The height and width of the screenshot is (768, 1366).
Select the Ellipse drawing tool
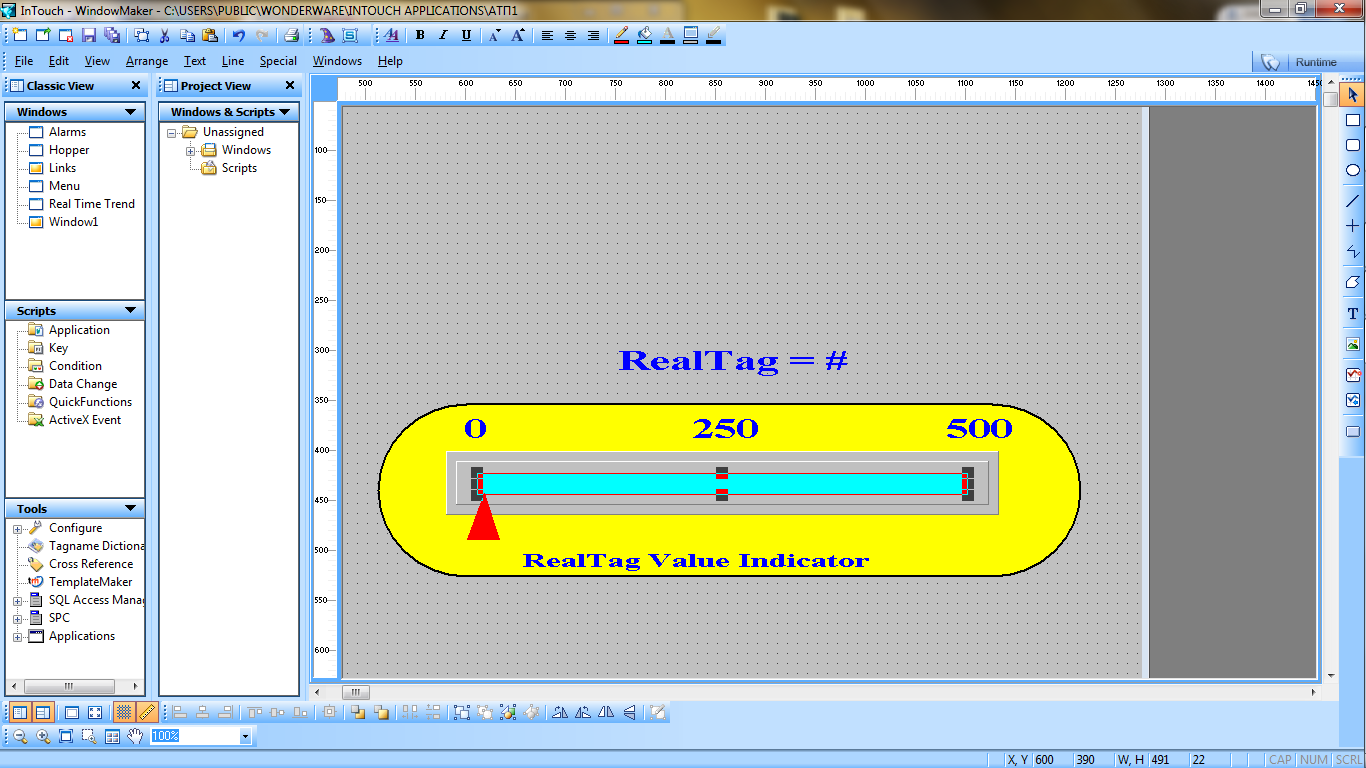1353,170
